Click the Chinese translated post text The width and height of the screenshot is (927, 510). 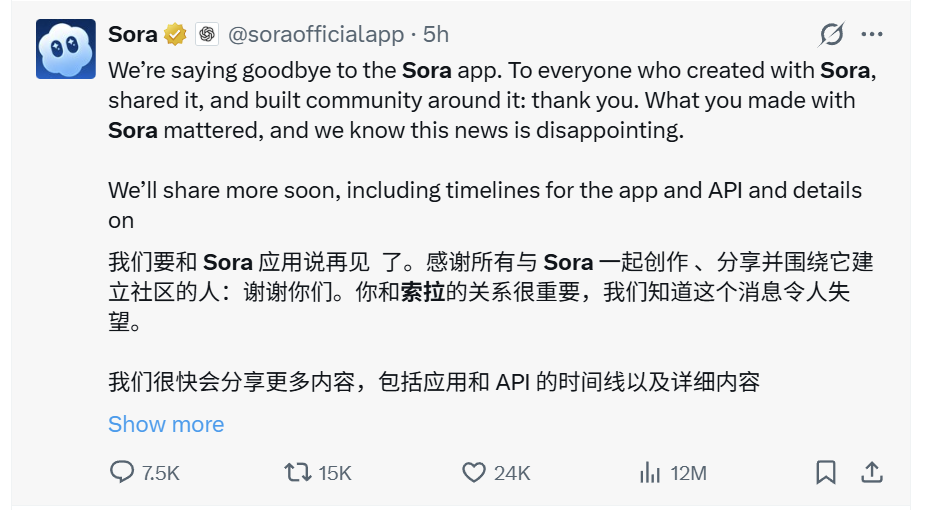(490, 292)
